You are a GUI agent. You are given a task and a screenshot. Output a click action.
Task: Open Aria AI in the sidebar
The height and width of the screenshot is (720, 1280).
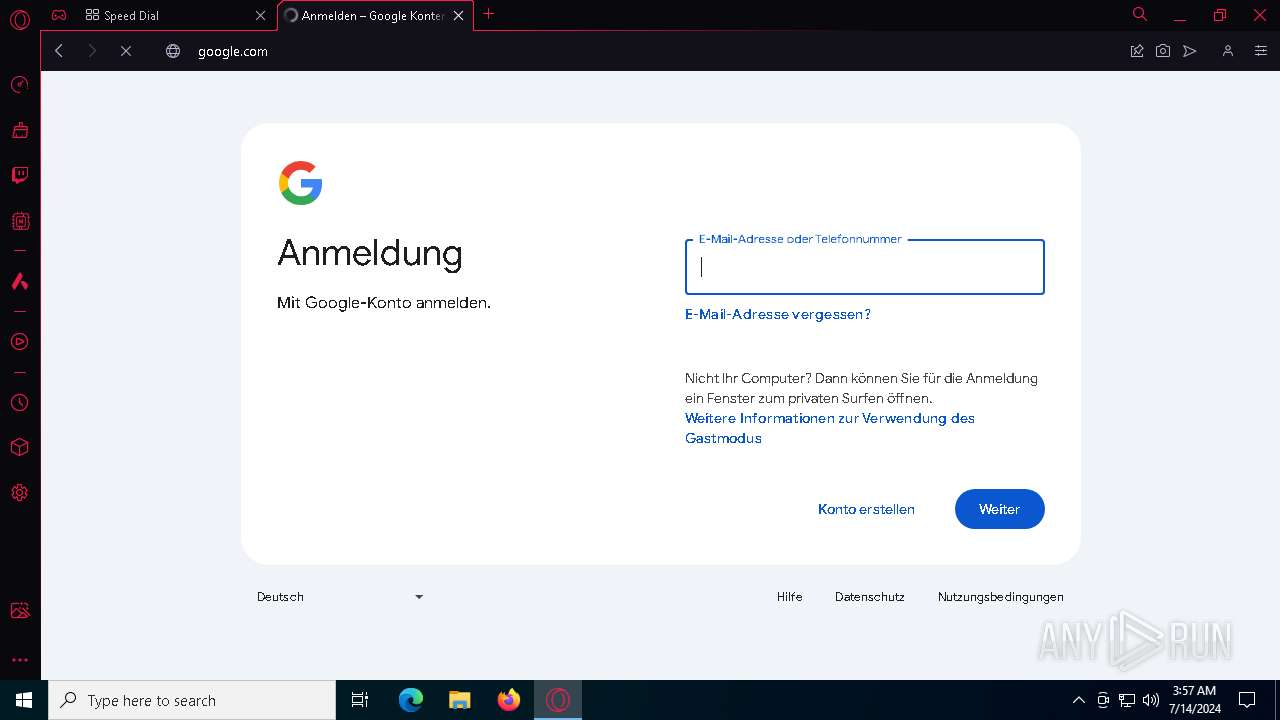click(19, 281)
